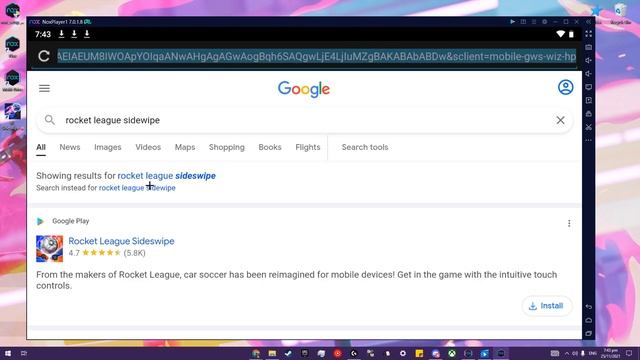
Task: Click the highlighted URL address bar
Action: 316,56
